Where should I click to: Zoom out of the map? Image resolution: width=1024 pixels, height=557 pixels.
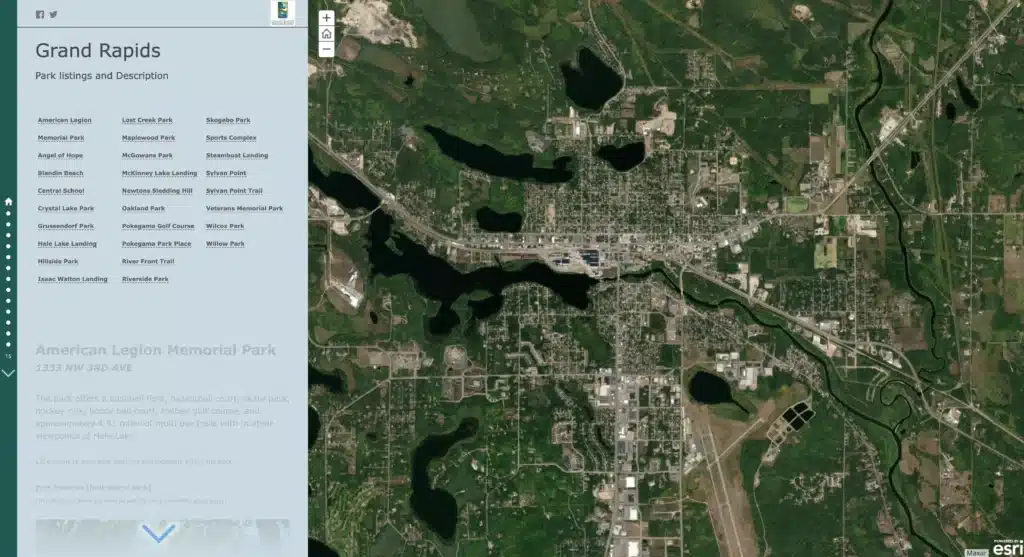[326, 48]
